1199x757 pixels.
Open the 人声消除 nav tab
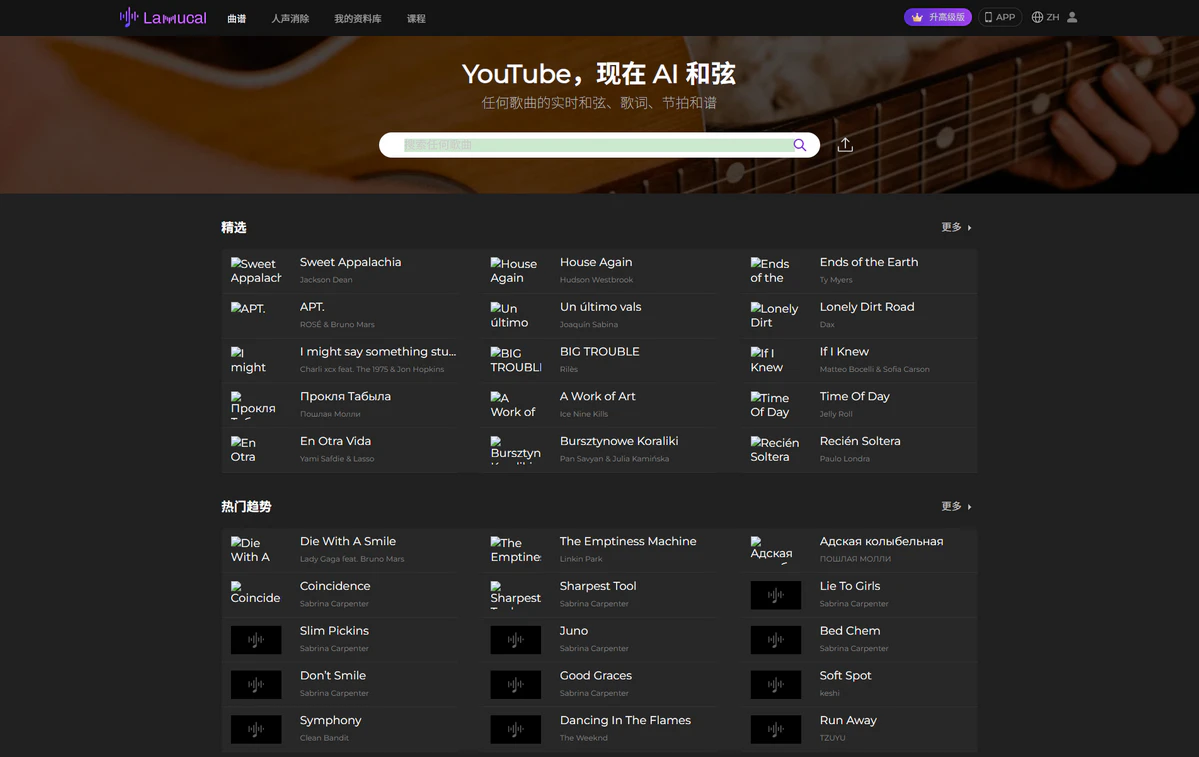290,18
